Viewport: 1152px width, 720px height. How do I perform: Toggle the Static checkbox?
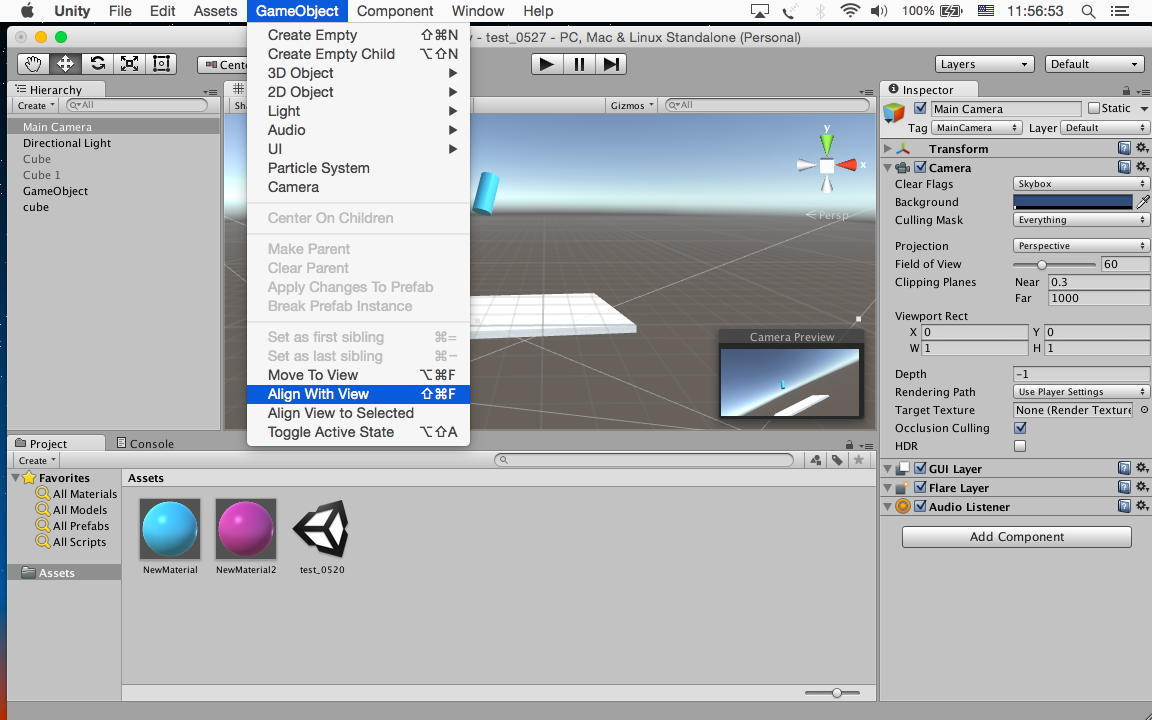pyautogui.click(x=1094, y=108)
